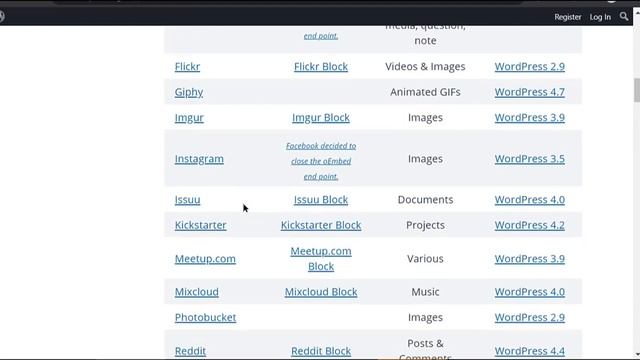Open the Flickr Block link
This screenshot has width=640, height=360.
(321, 67)
